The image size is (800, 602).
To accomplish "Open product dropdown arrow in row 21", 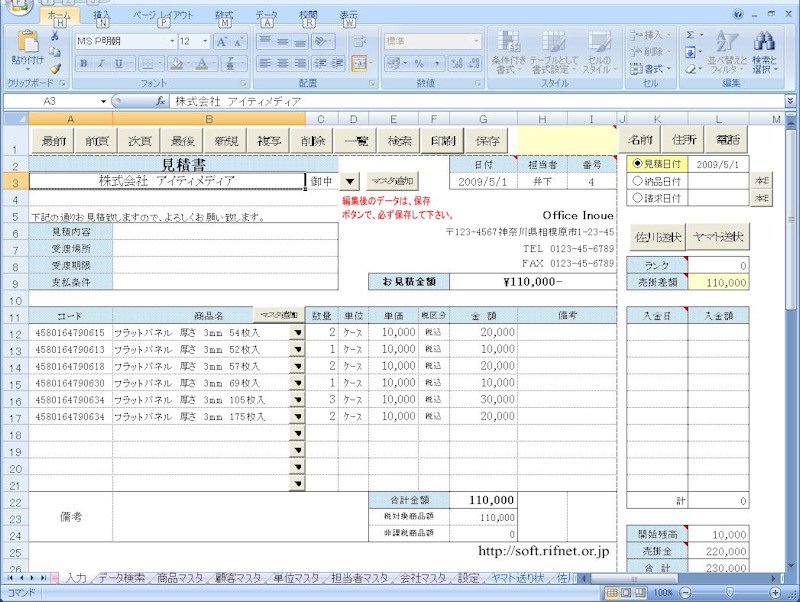I will (x=297, y=484).
